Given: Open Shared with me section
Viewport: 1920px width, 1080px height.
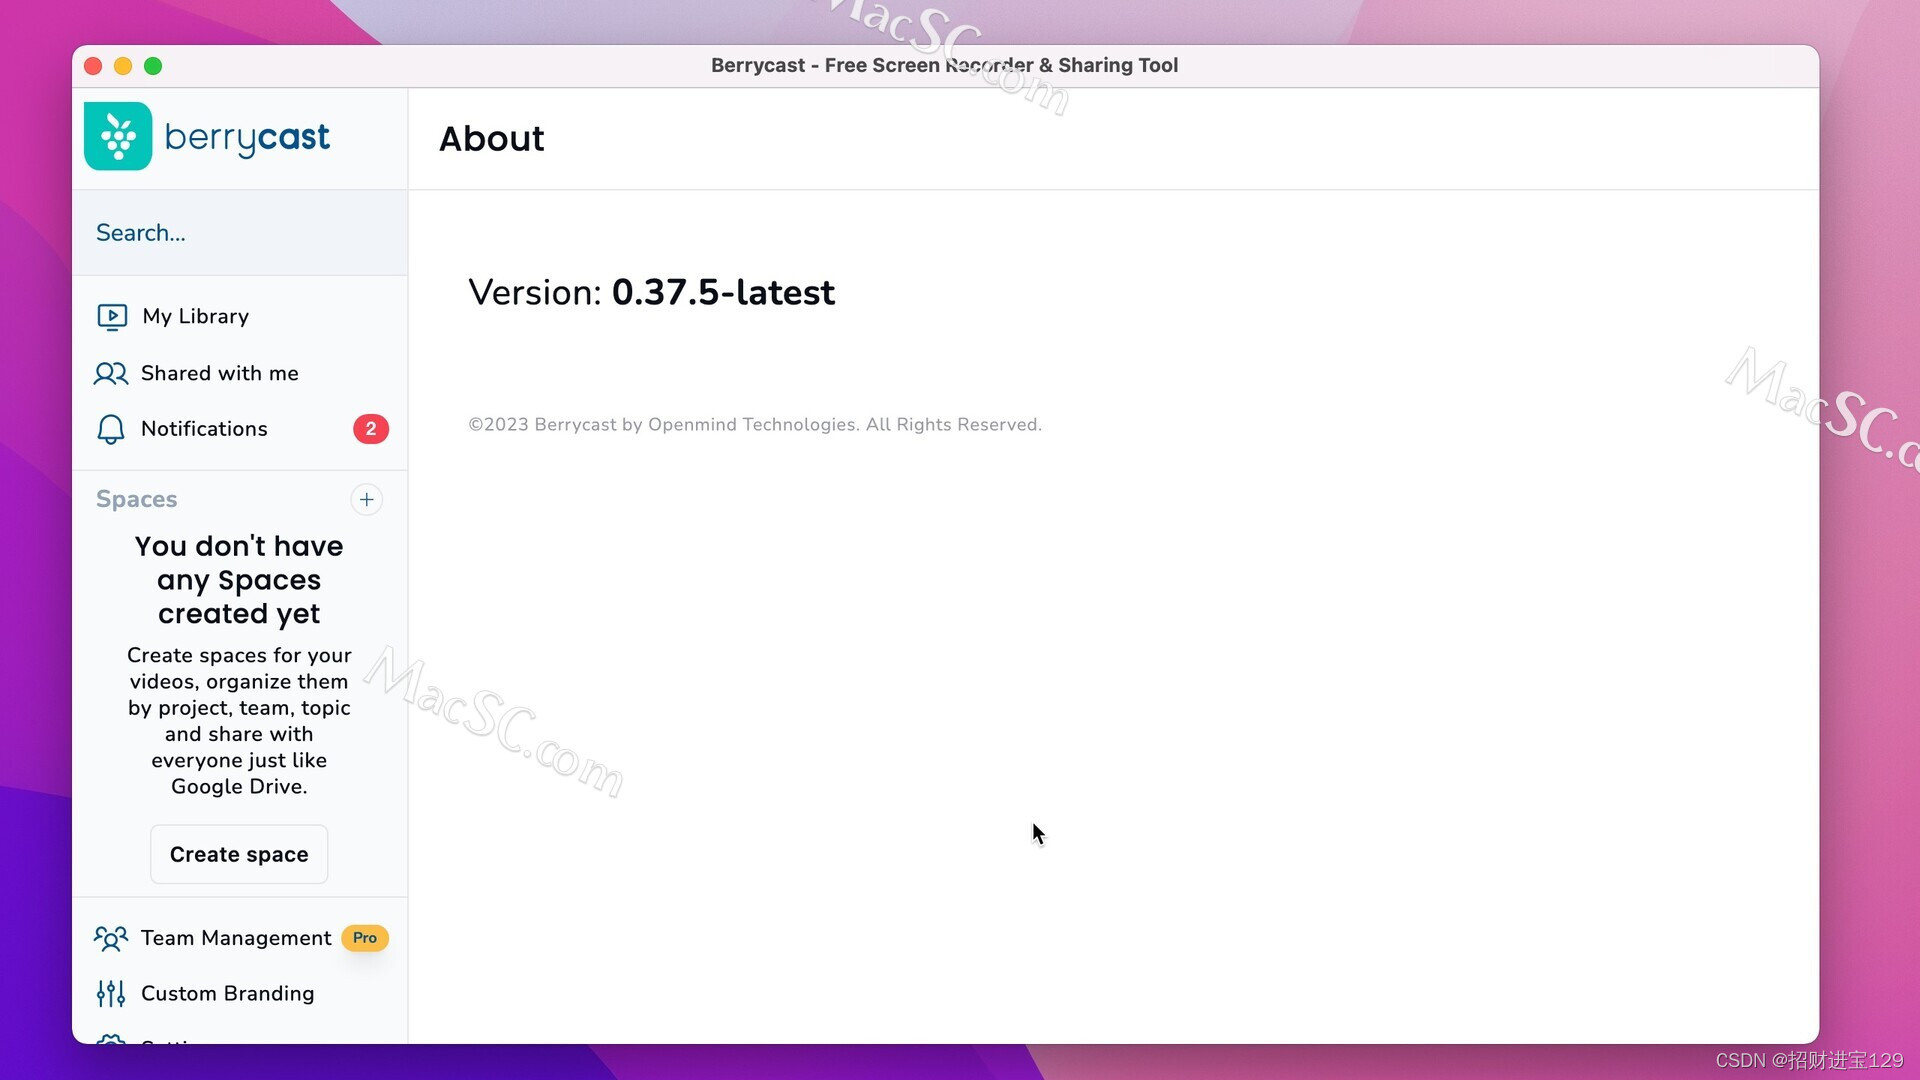Looking at the screenshot, I should pos(219,372).
